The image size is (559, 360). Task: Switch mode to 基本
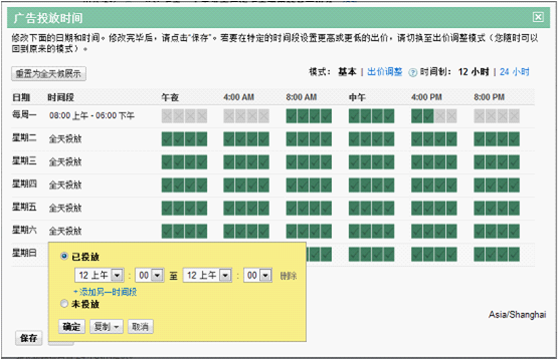click(x=347, y=72)
